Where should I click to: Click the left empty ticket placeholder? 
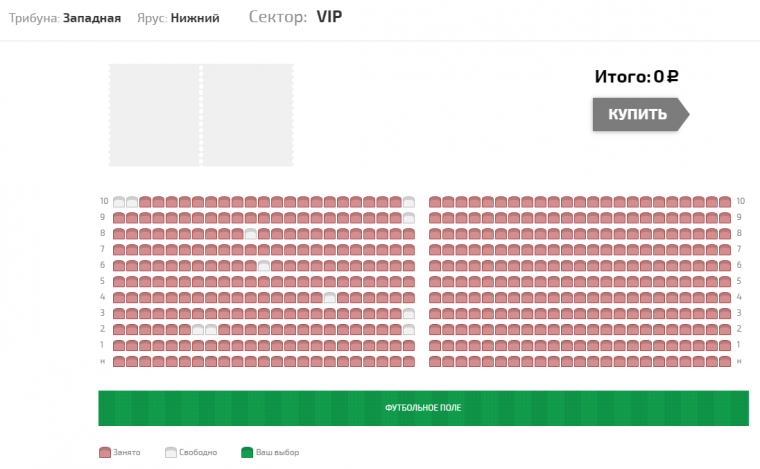(x=154, y=115)
